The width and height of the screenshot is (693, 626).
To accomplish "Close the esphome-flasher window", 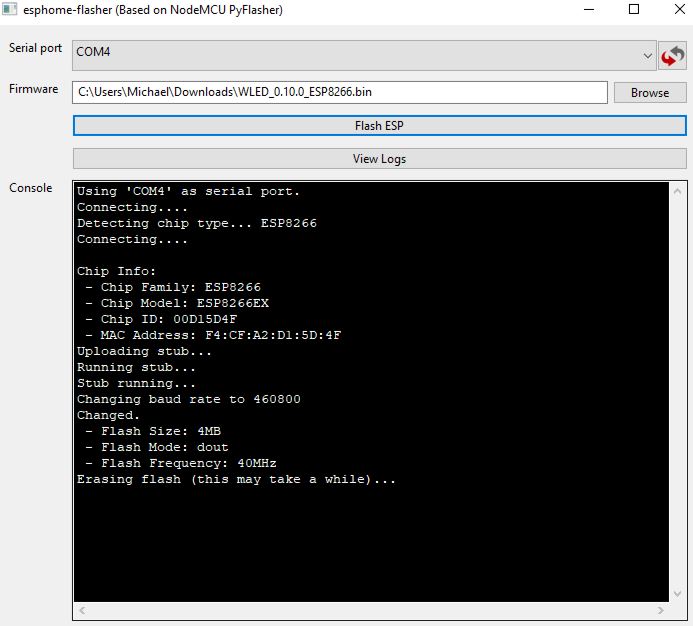I will pyautogui.click(x=680, y=9).
